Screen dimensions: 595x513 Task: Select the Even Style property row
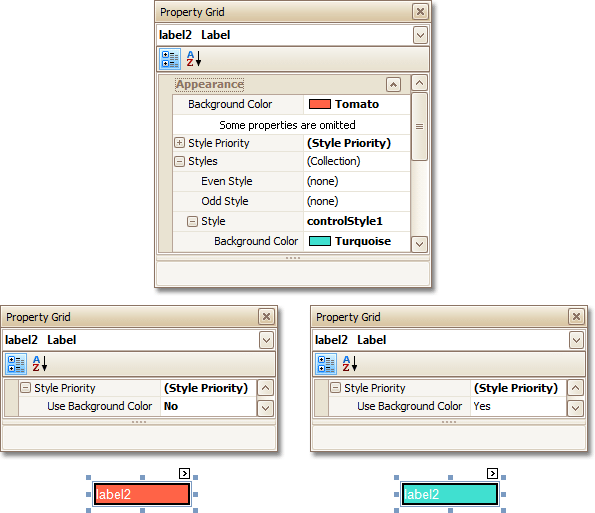291,181
